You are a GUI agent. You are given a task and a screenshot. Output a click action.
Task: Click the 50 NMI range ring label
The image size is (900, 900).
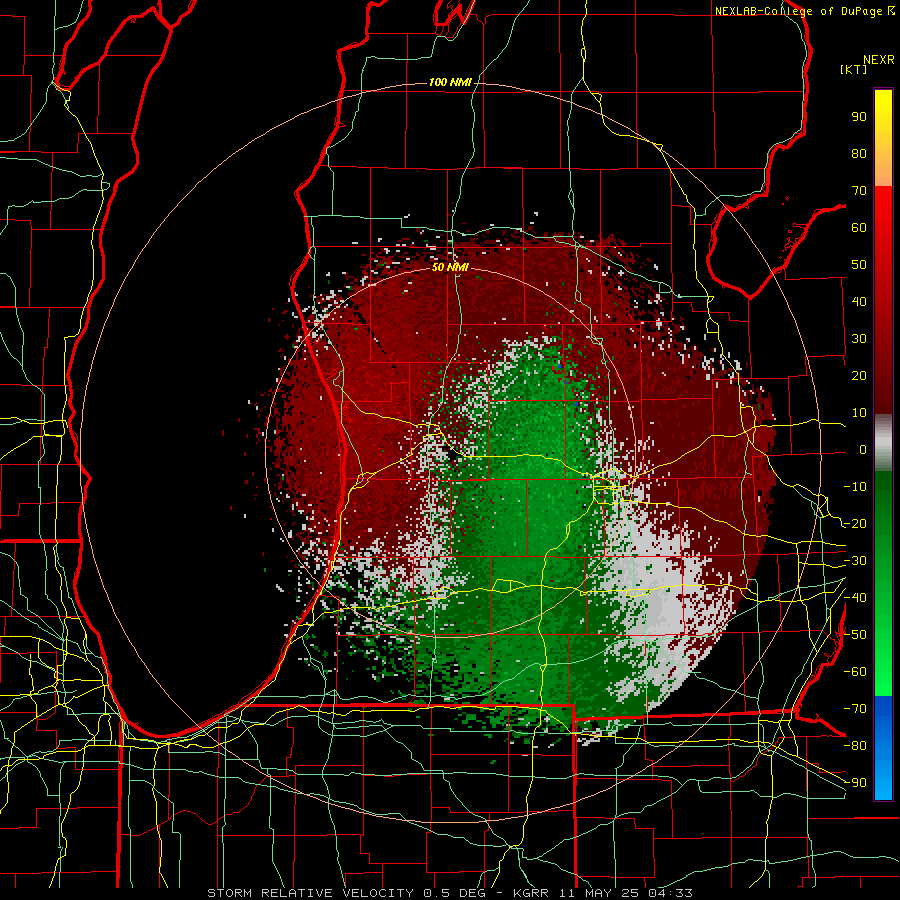(450, 267)
